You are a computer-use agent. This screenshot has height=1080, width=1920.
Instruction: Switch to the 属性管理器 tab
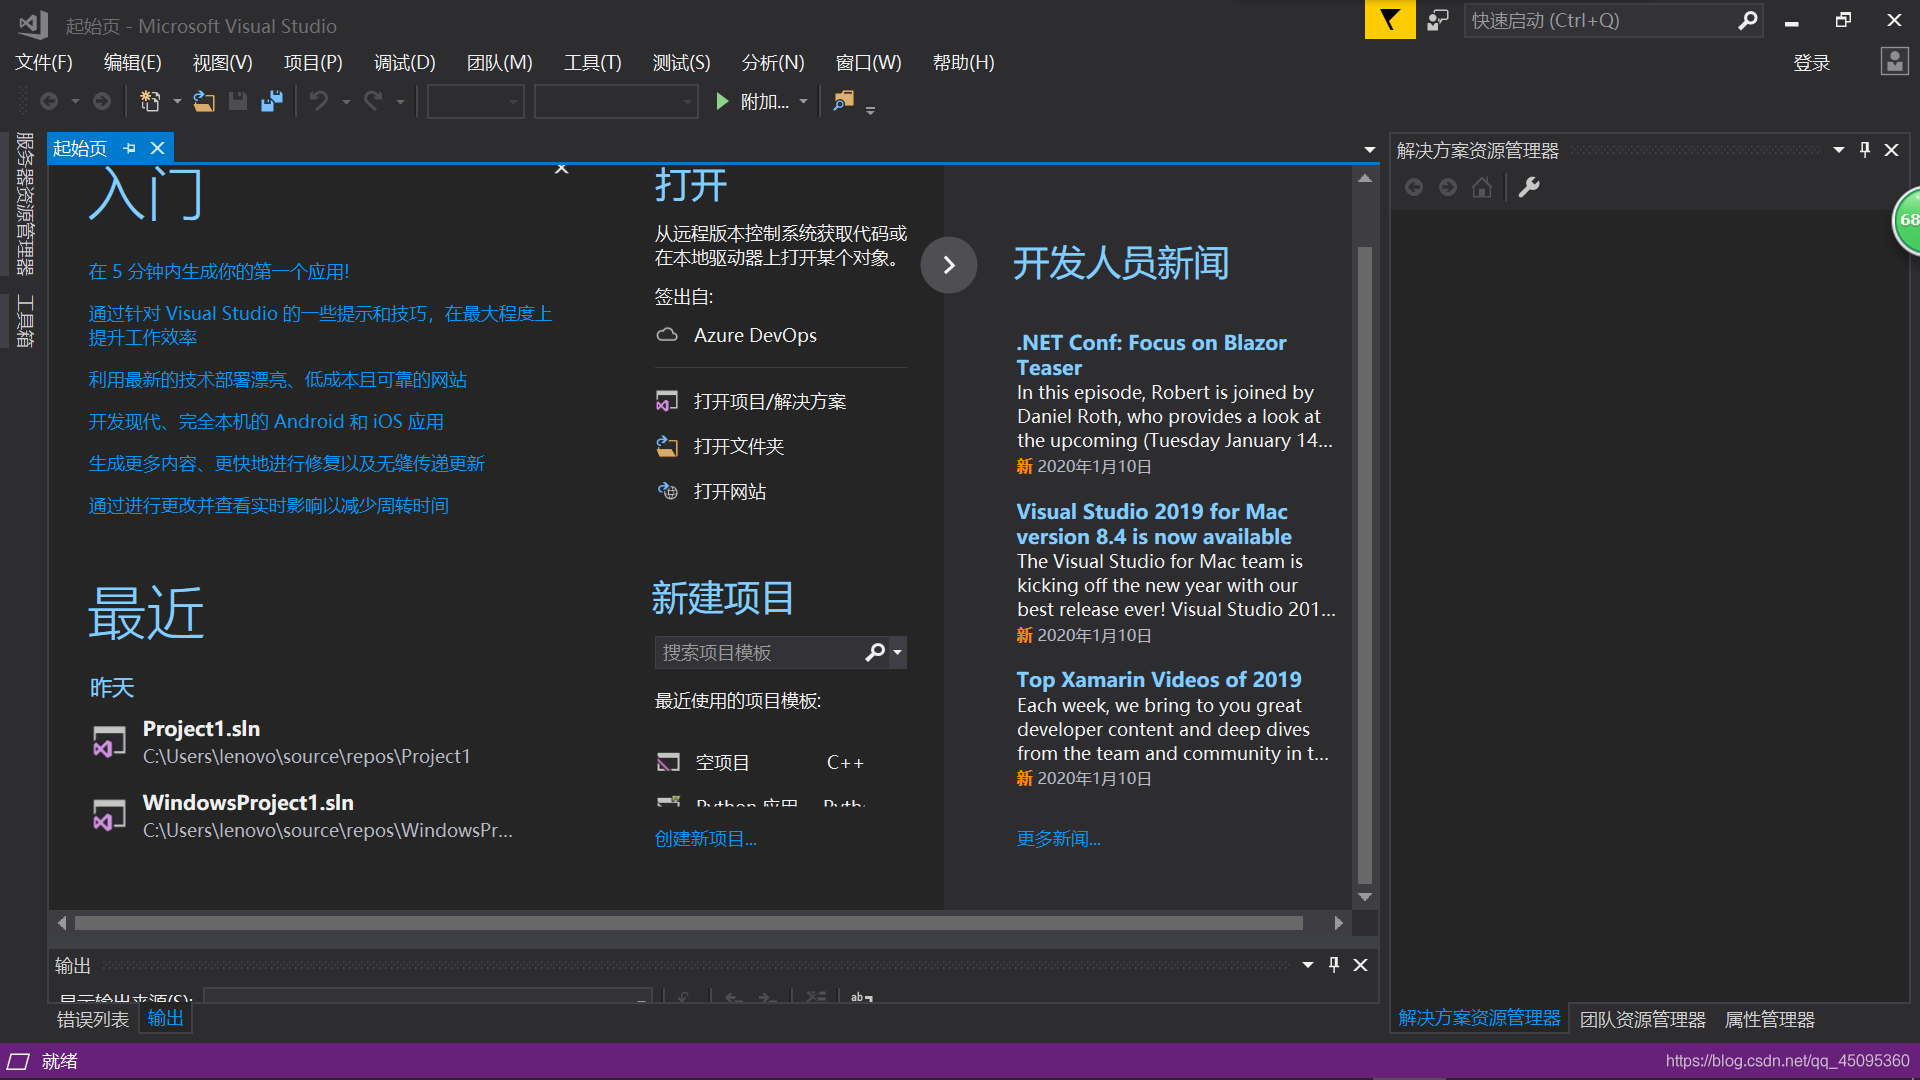point(1770,1019)
